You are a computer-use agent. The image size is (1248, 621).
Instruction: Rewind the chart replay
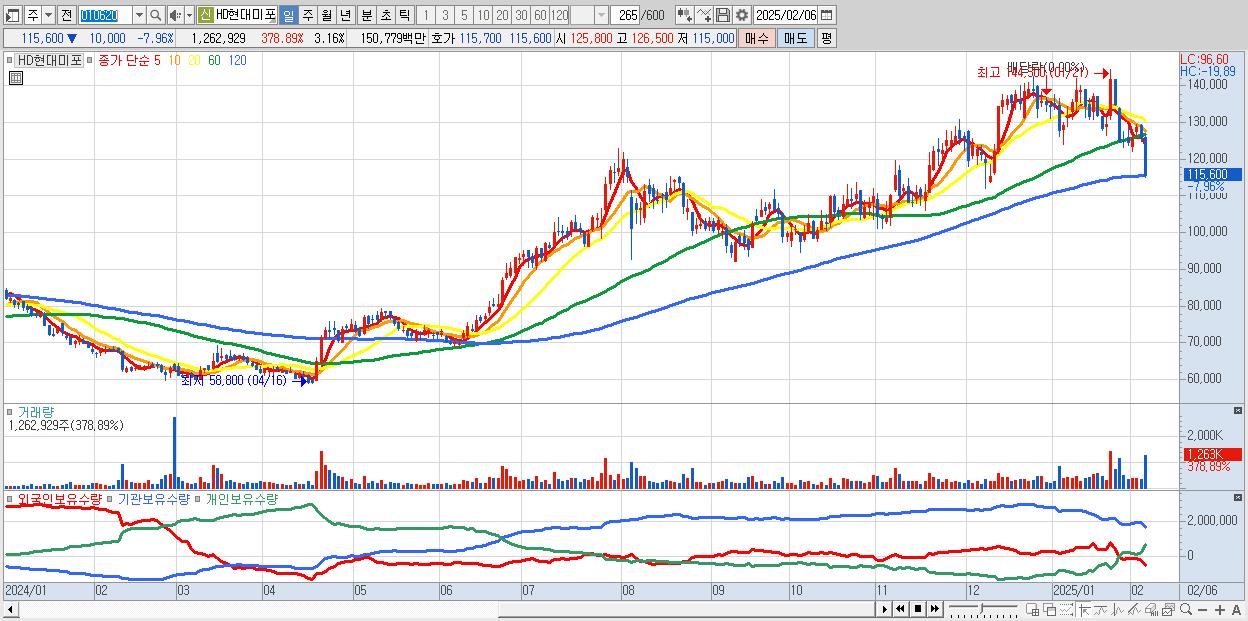tap(900, 609)
